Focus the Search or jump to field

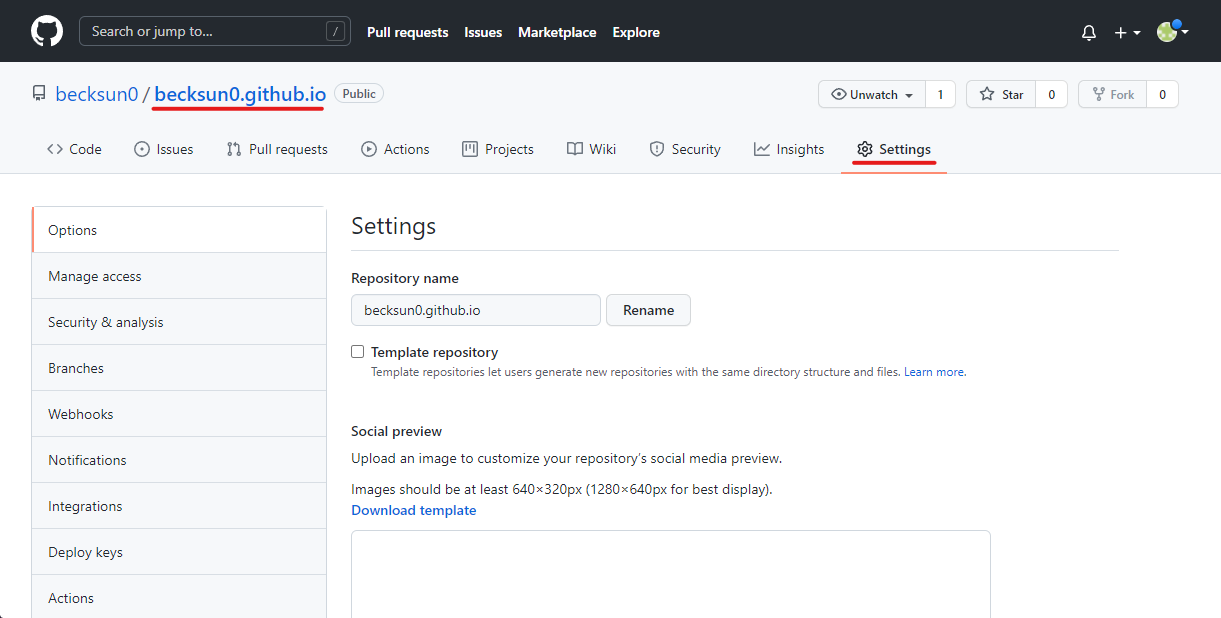point(215,31)
